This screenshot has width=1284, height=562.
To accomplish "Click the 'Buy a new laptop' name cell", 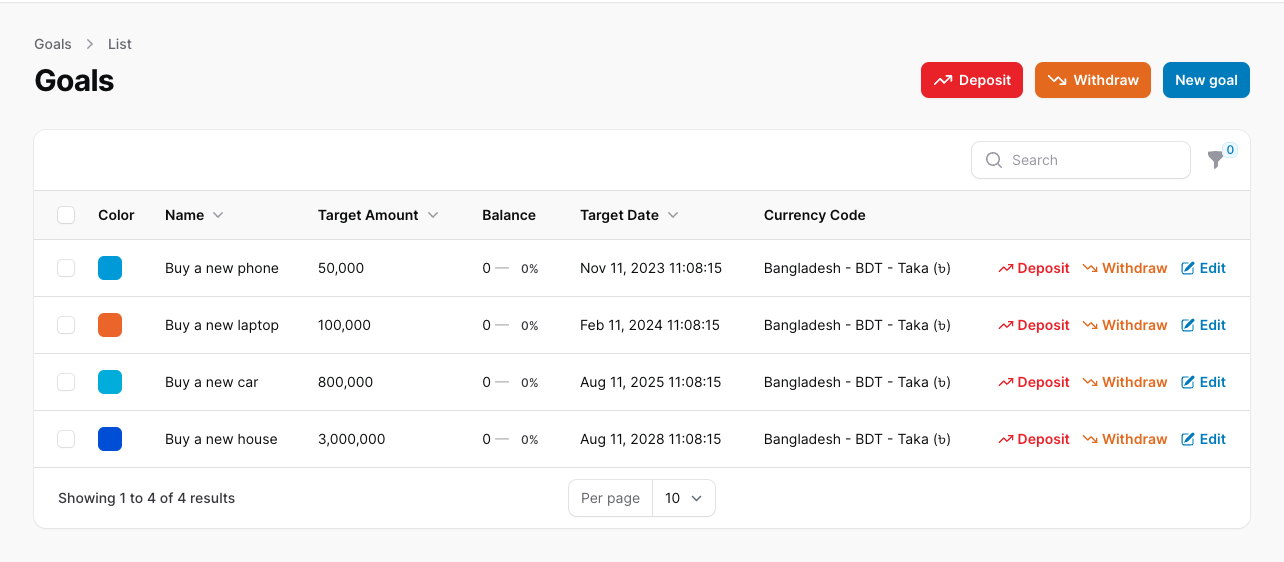I will coord(222,325).
